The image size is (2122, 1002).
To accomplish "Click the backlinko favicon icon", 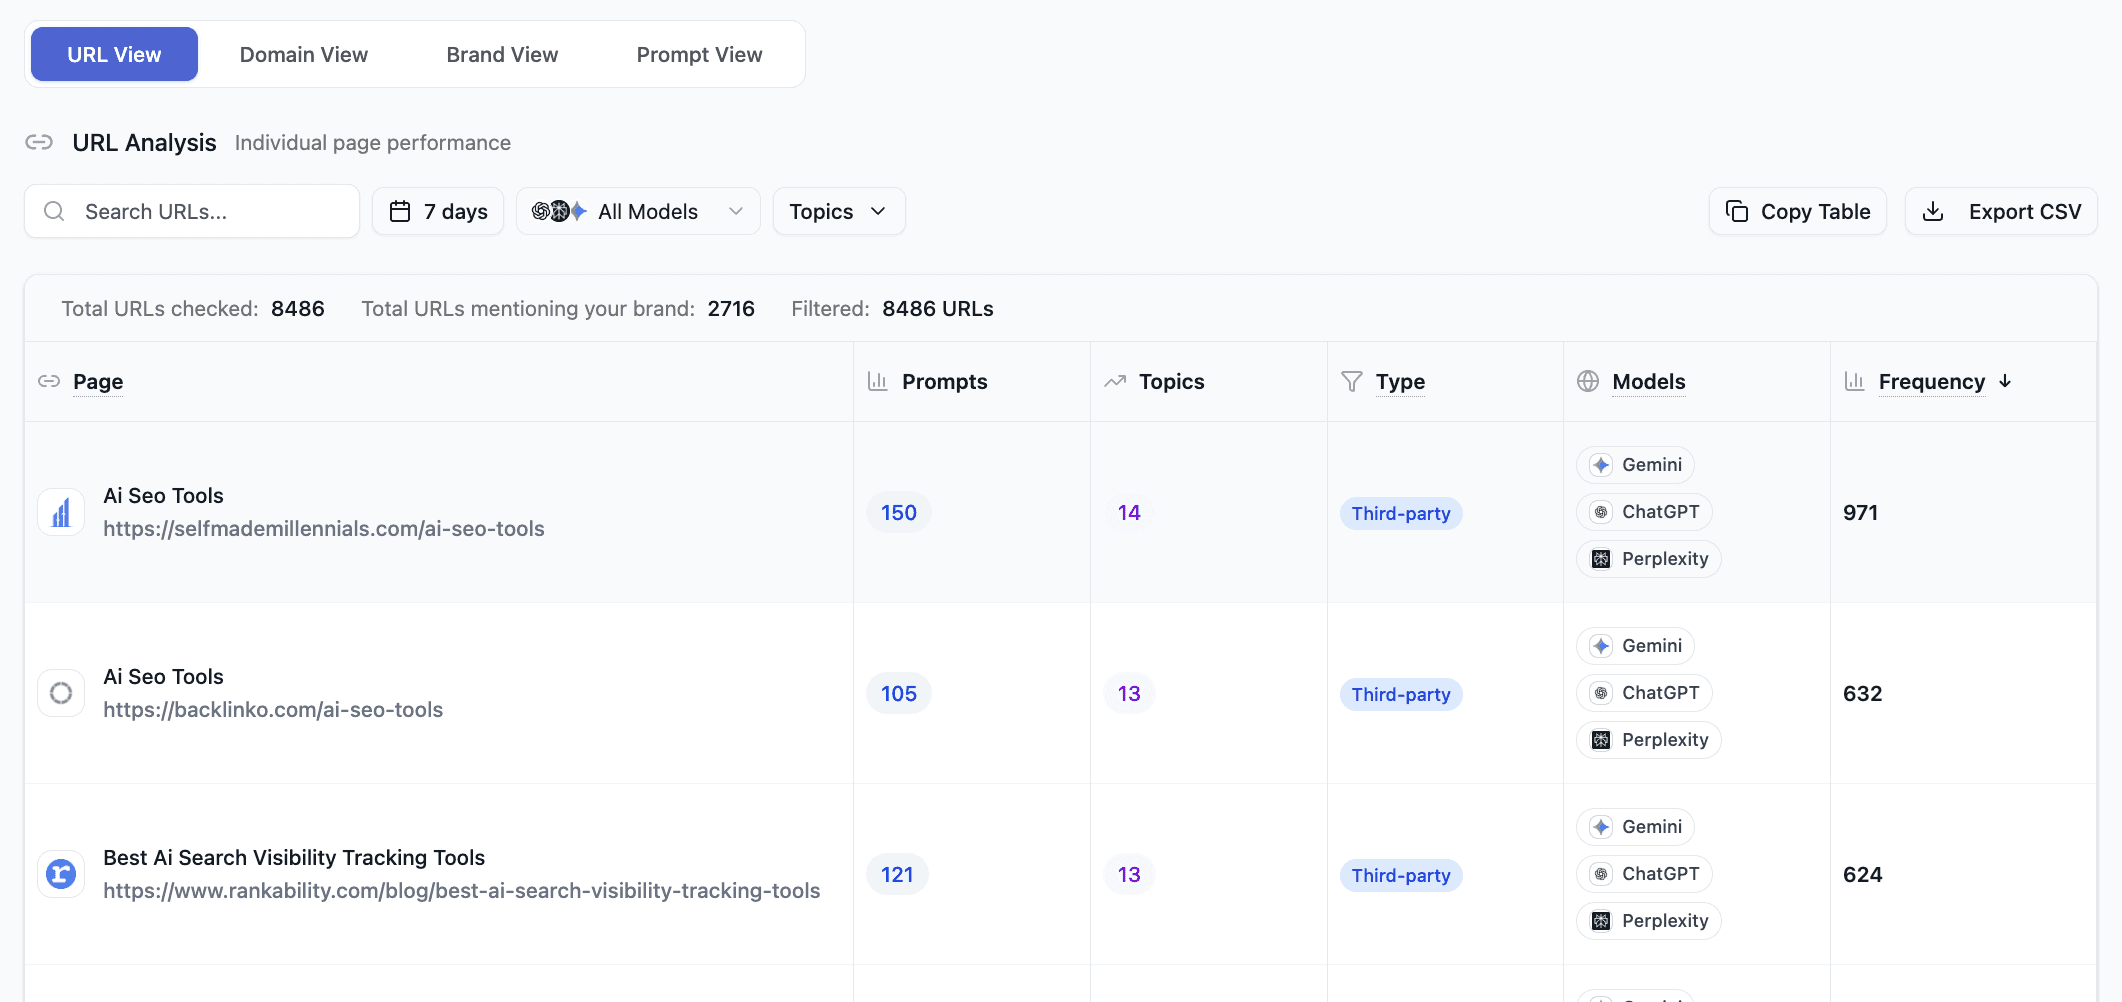I will pos(61,693).
